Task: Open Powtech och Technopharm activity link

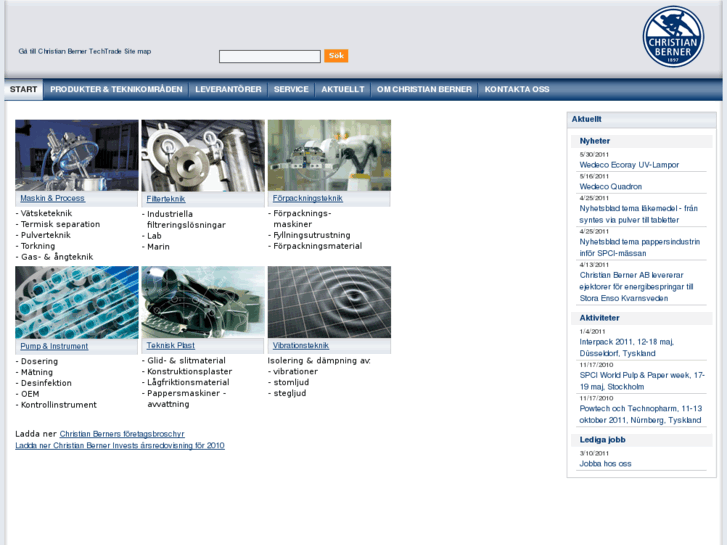Action: tap(641, 414)
